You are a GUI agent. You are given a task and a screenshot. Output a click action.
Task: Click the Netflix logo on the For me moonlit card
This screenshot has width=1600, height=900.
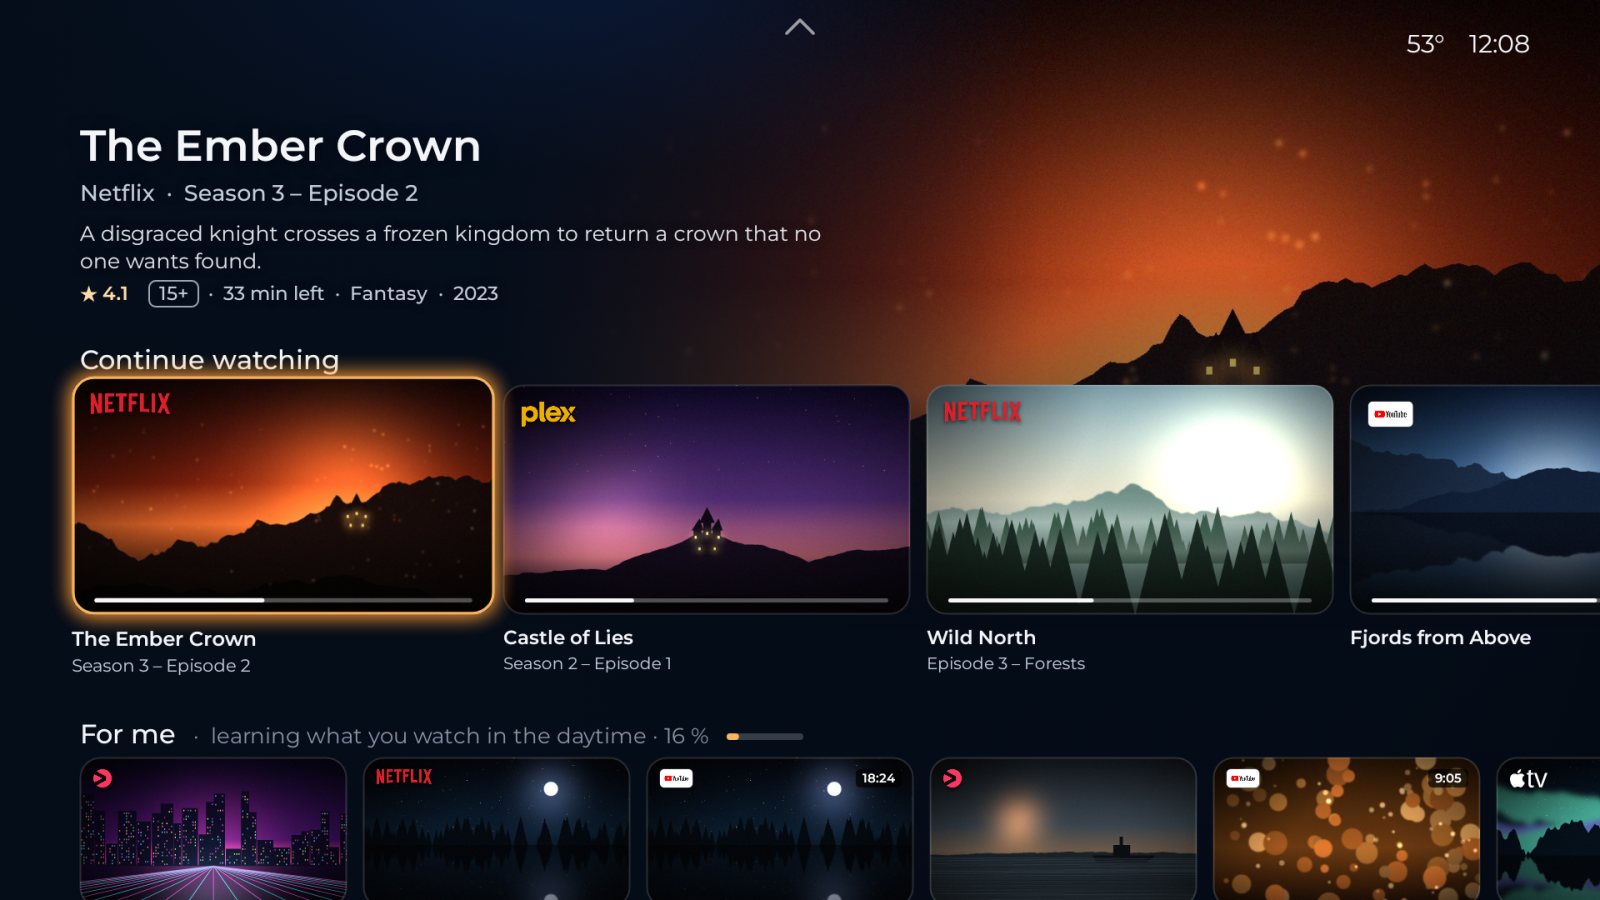point(404,776)
